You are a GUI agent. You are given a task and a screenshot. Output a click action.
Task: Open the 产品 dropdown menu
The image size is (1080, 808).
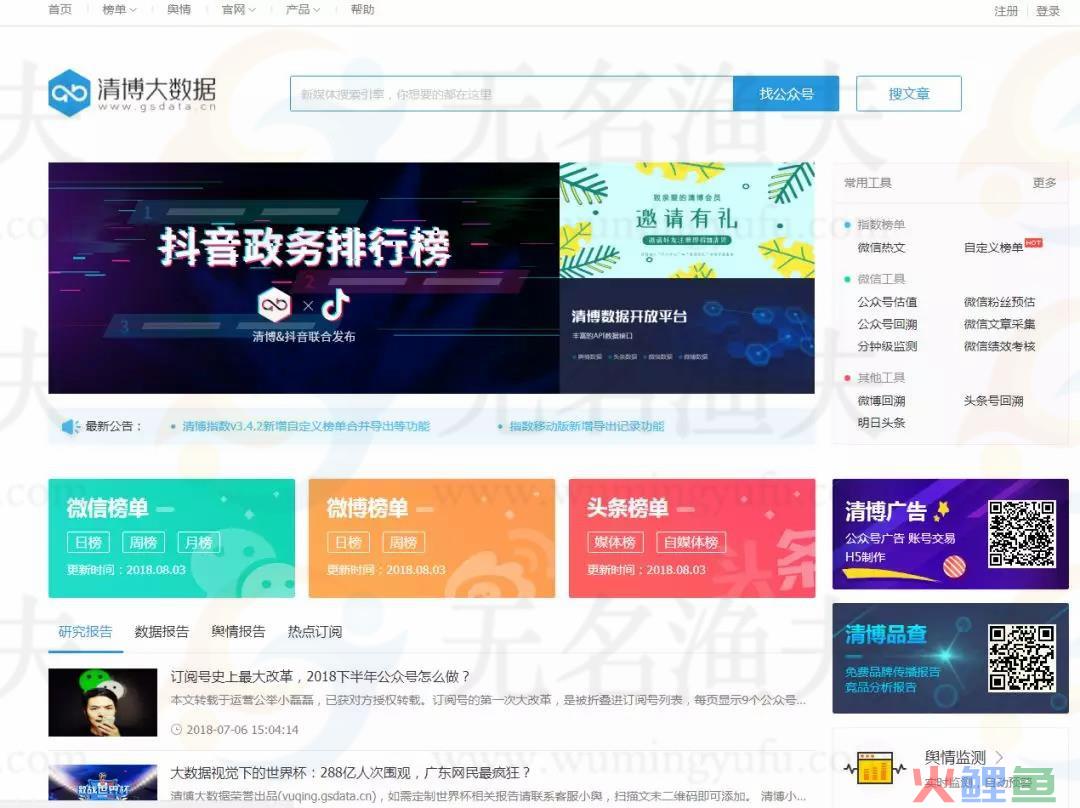pos(303,10)
